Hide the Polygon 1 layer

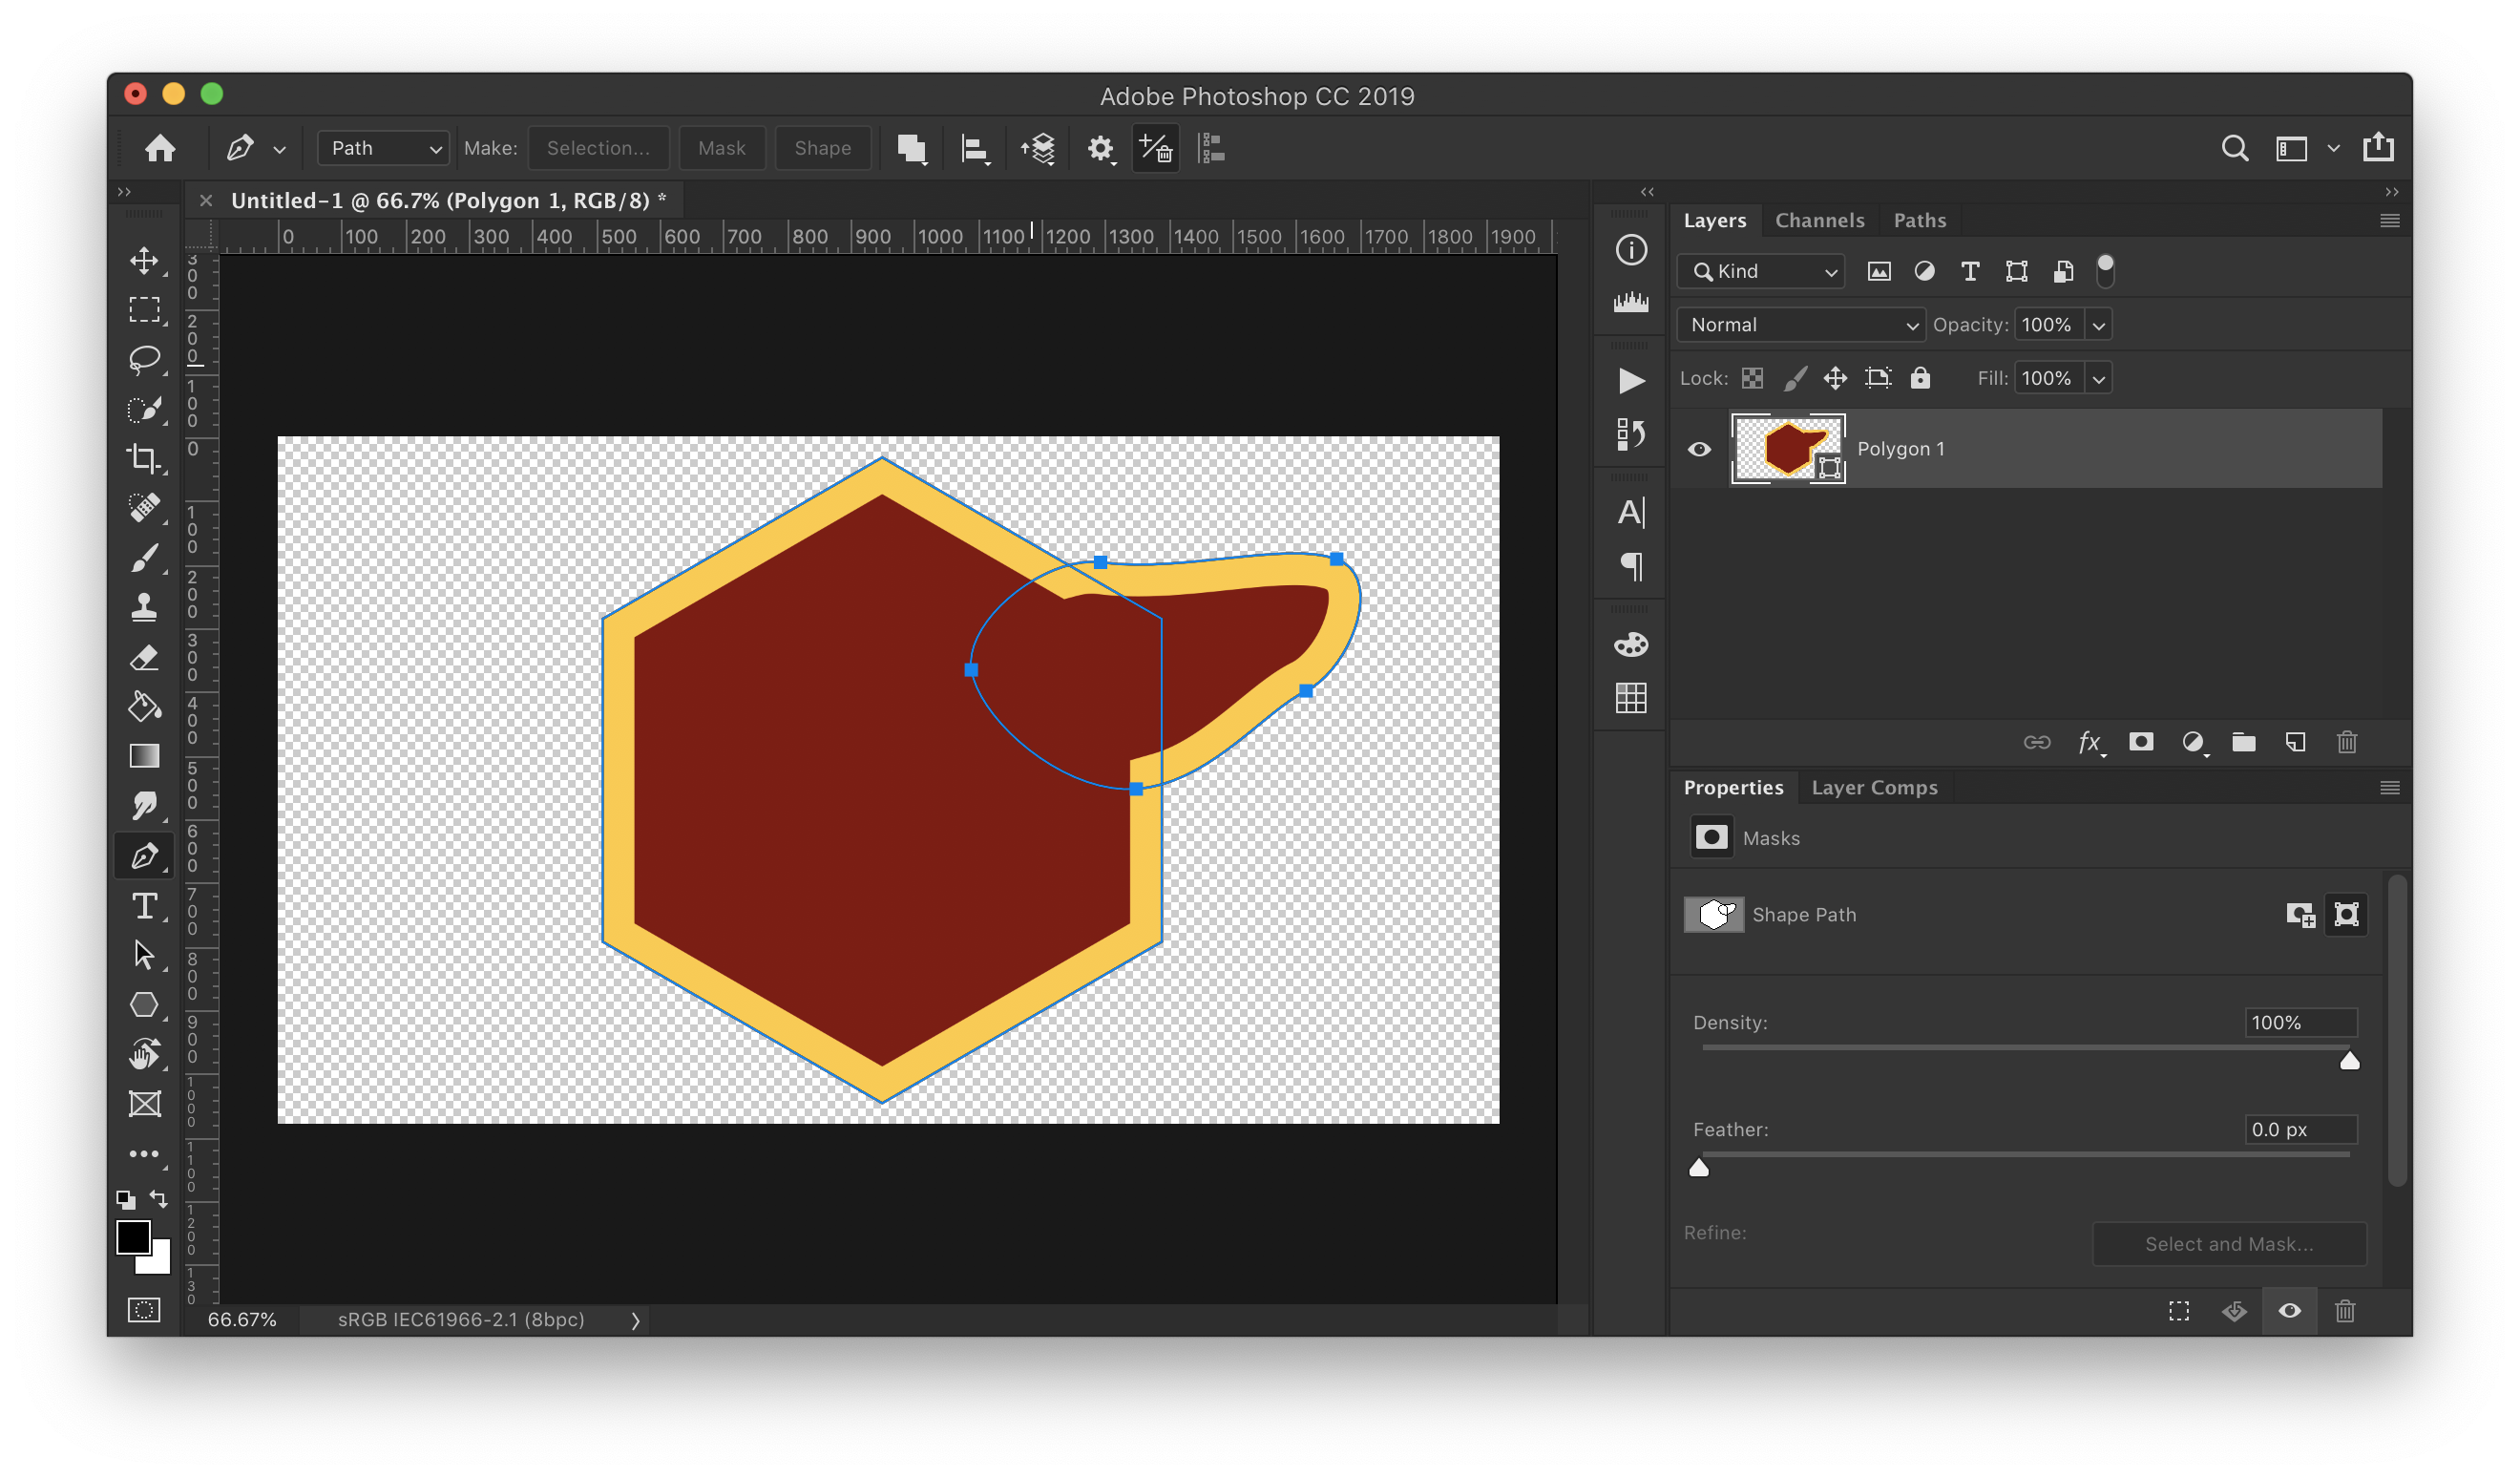pos(1699,449)
